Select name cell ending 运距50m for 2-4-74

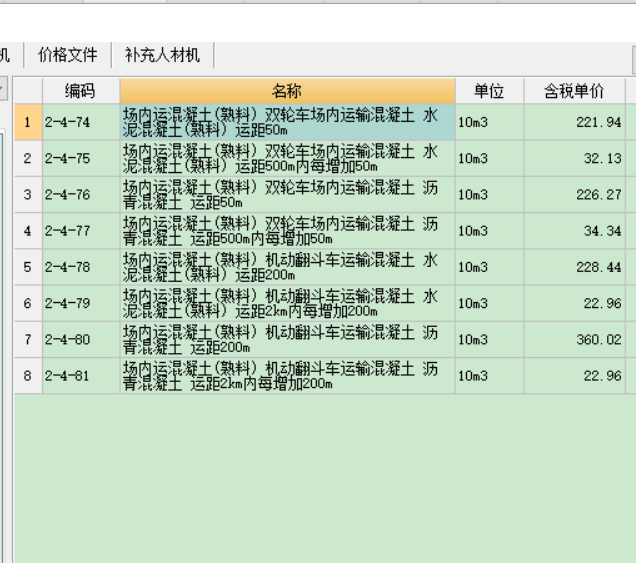click(x=288, y=122)
